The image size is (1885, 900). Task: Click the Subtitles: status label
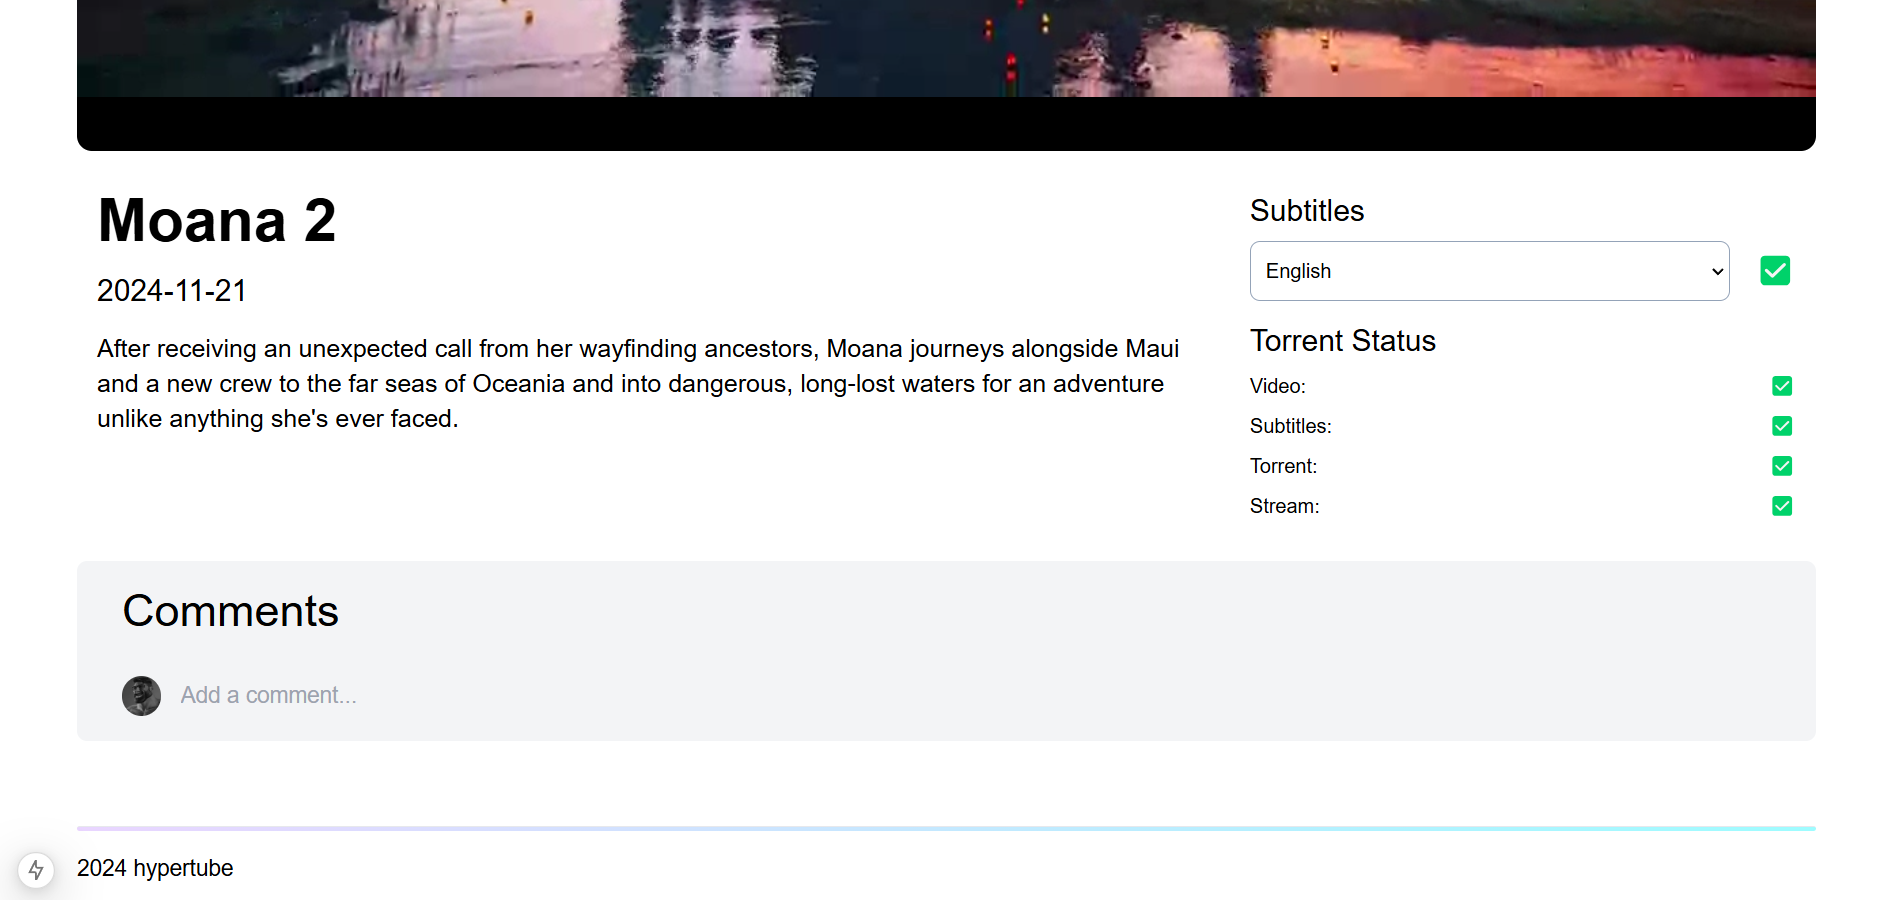click(x=1291, y=426)
